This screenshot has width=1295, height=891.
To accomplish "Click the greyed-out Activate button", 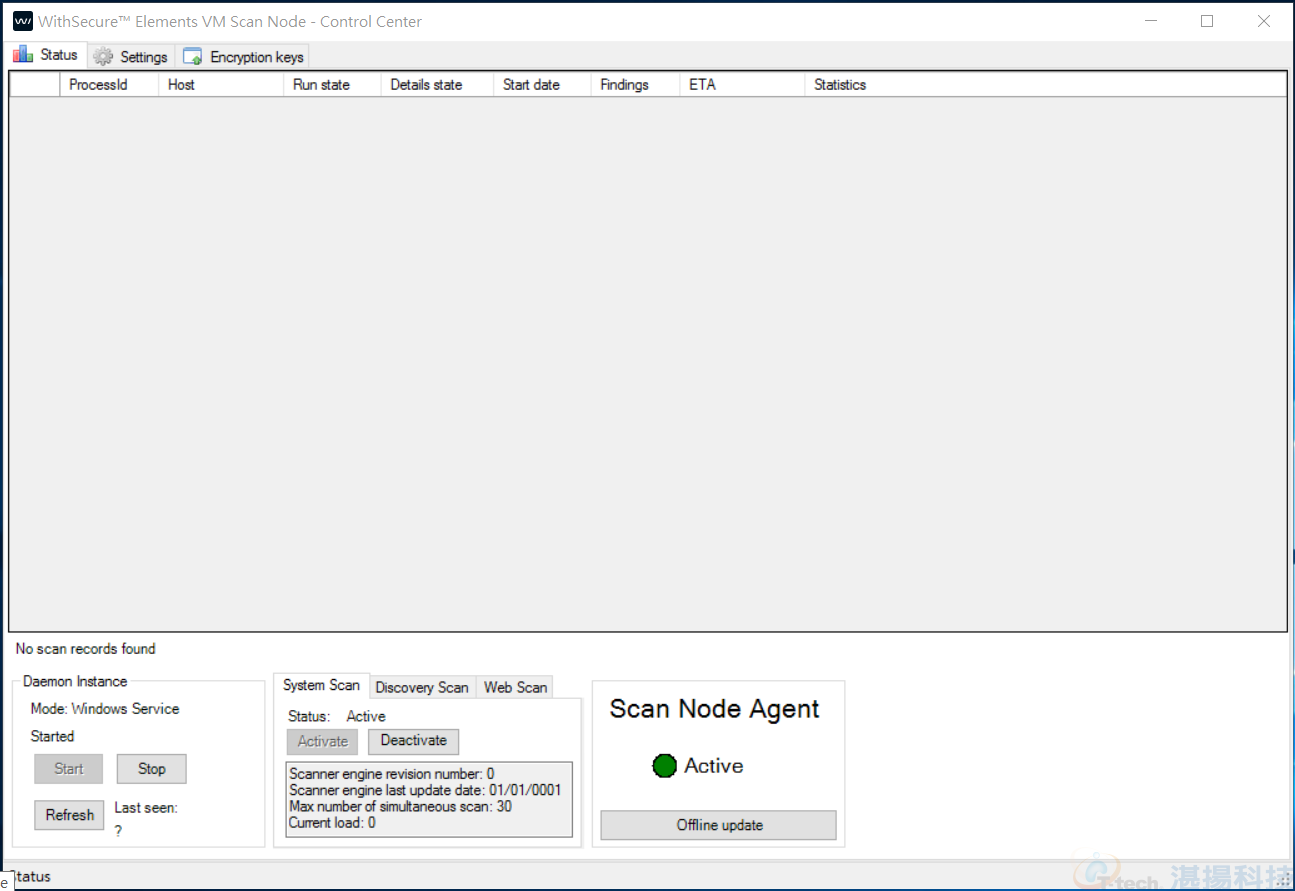I will pyautogui.click(x=322, y=741).
